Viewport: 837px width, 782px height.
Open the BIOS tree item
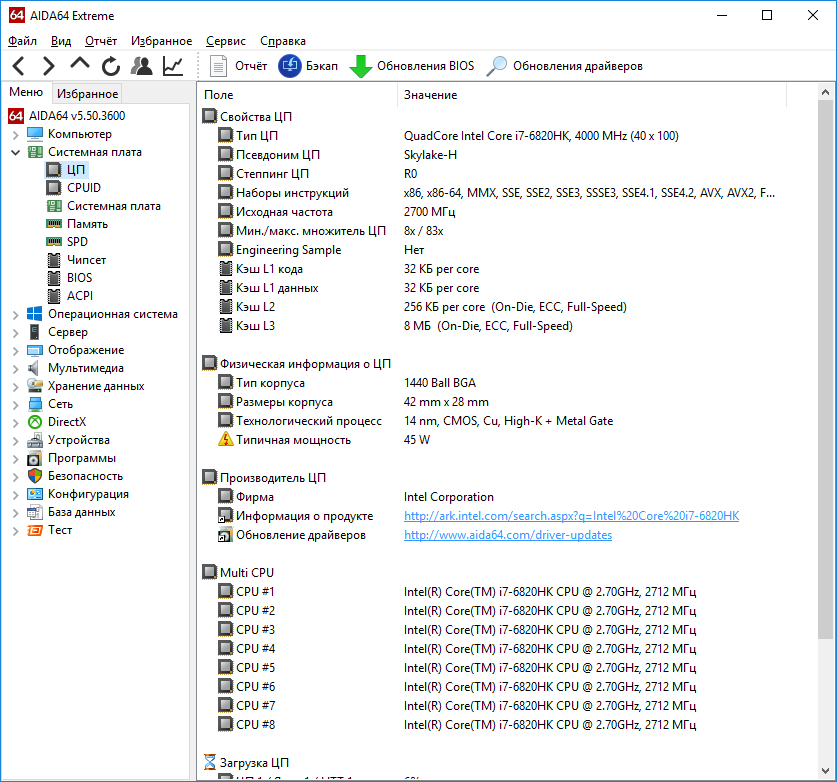69,278
